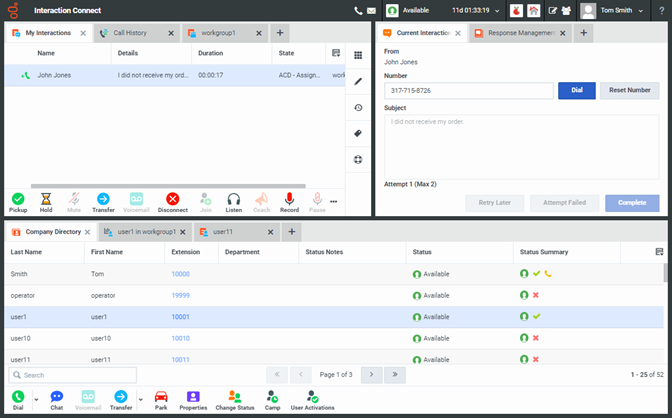Start recording with the Record icon

point(290,199)
